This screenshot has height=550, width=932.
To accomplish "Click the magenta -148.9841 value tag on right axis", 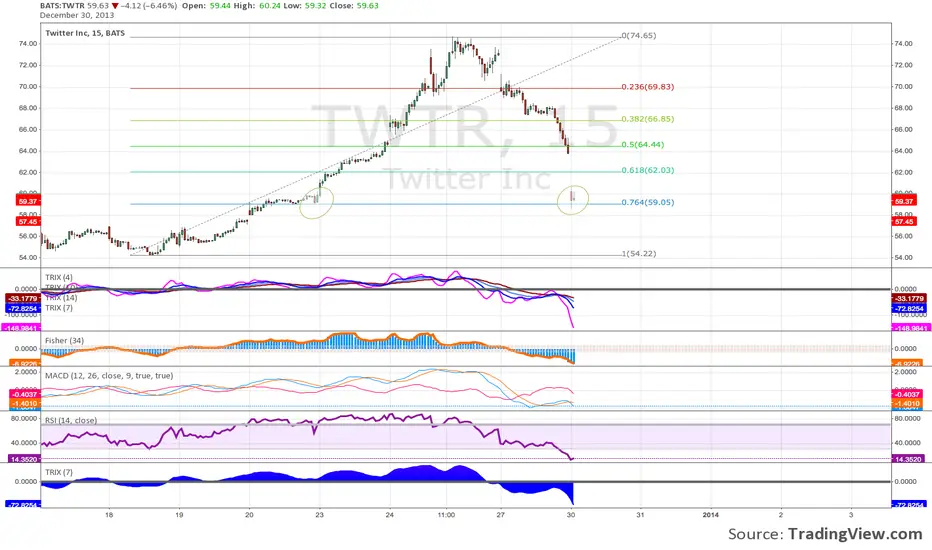I will [909, 328].
